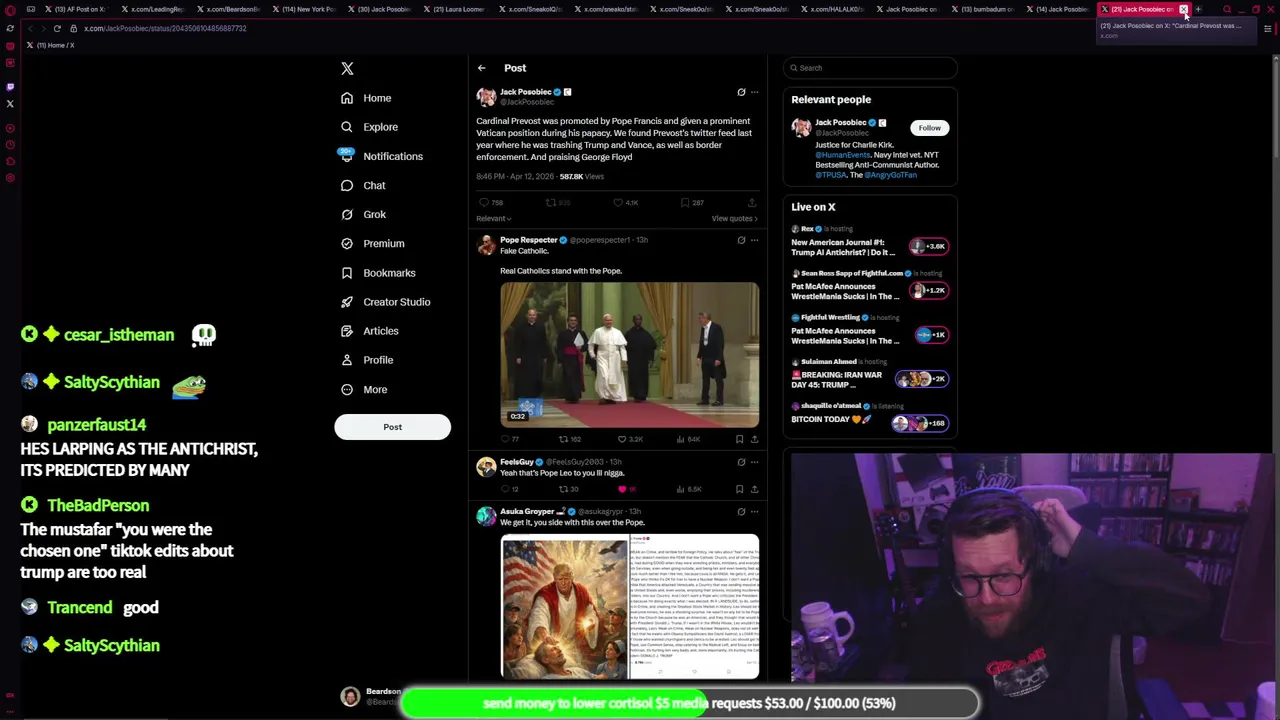Open Trump painting image in Asuka's reply
This screenshot has height=720, width=1280.
click(x=565, y=608)
